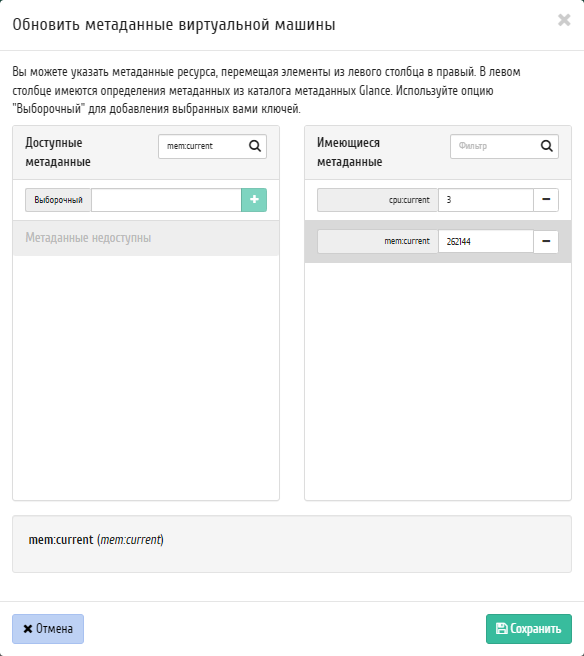The width and height of the screenshot is (584, 656).
Task: Click the Выборочный label
Action: [58, 200]
